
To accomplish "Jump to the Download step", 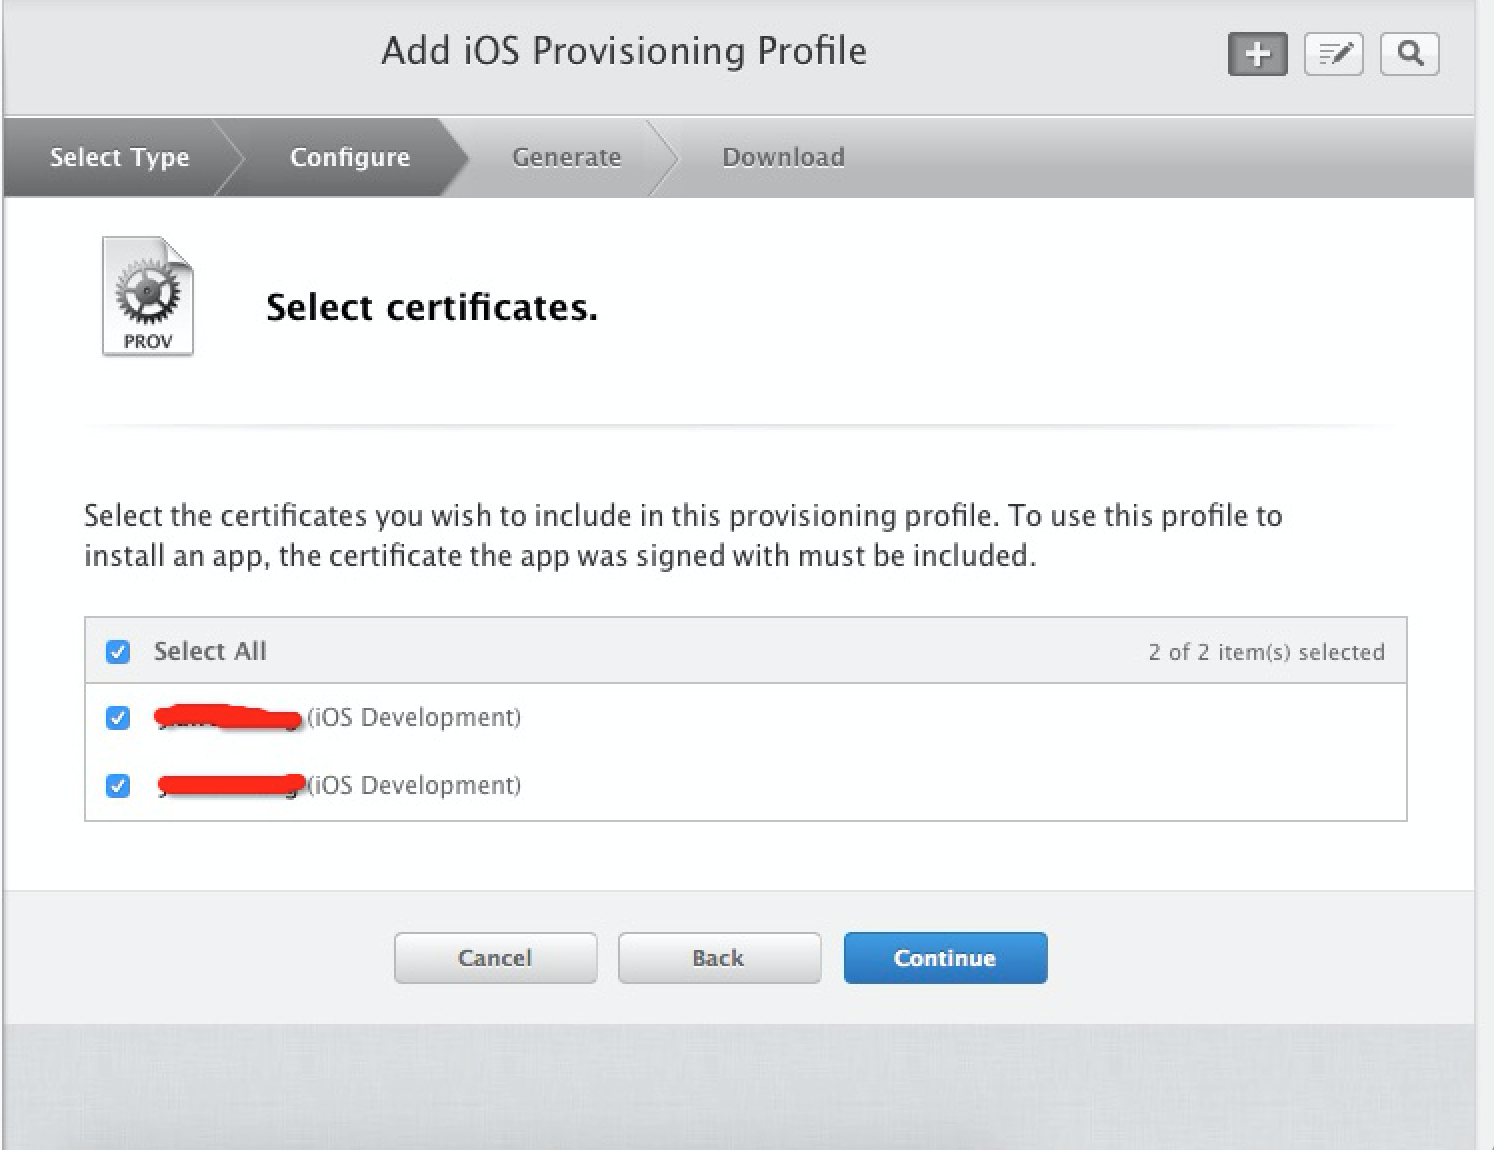I will (784, 157).
